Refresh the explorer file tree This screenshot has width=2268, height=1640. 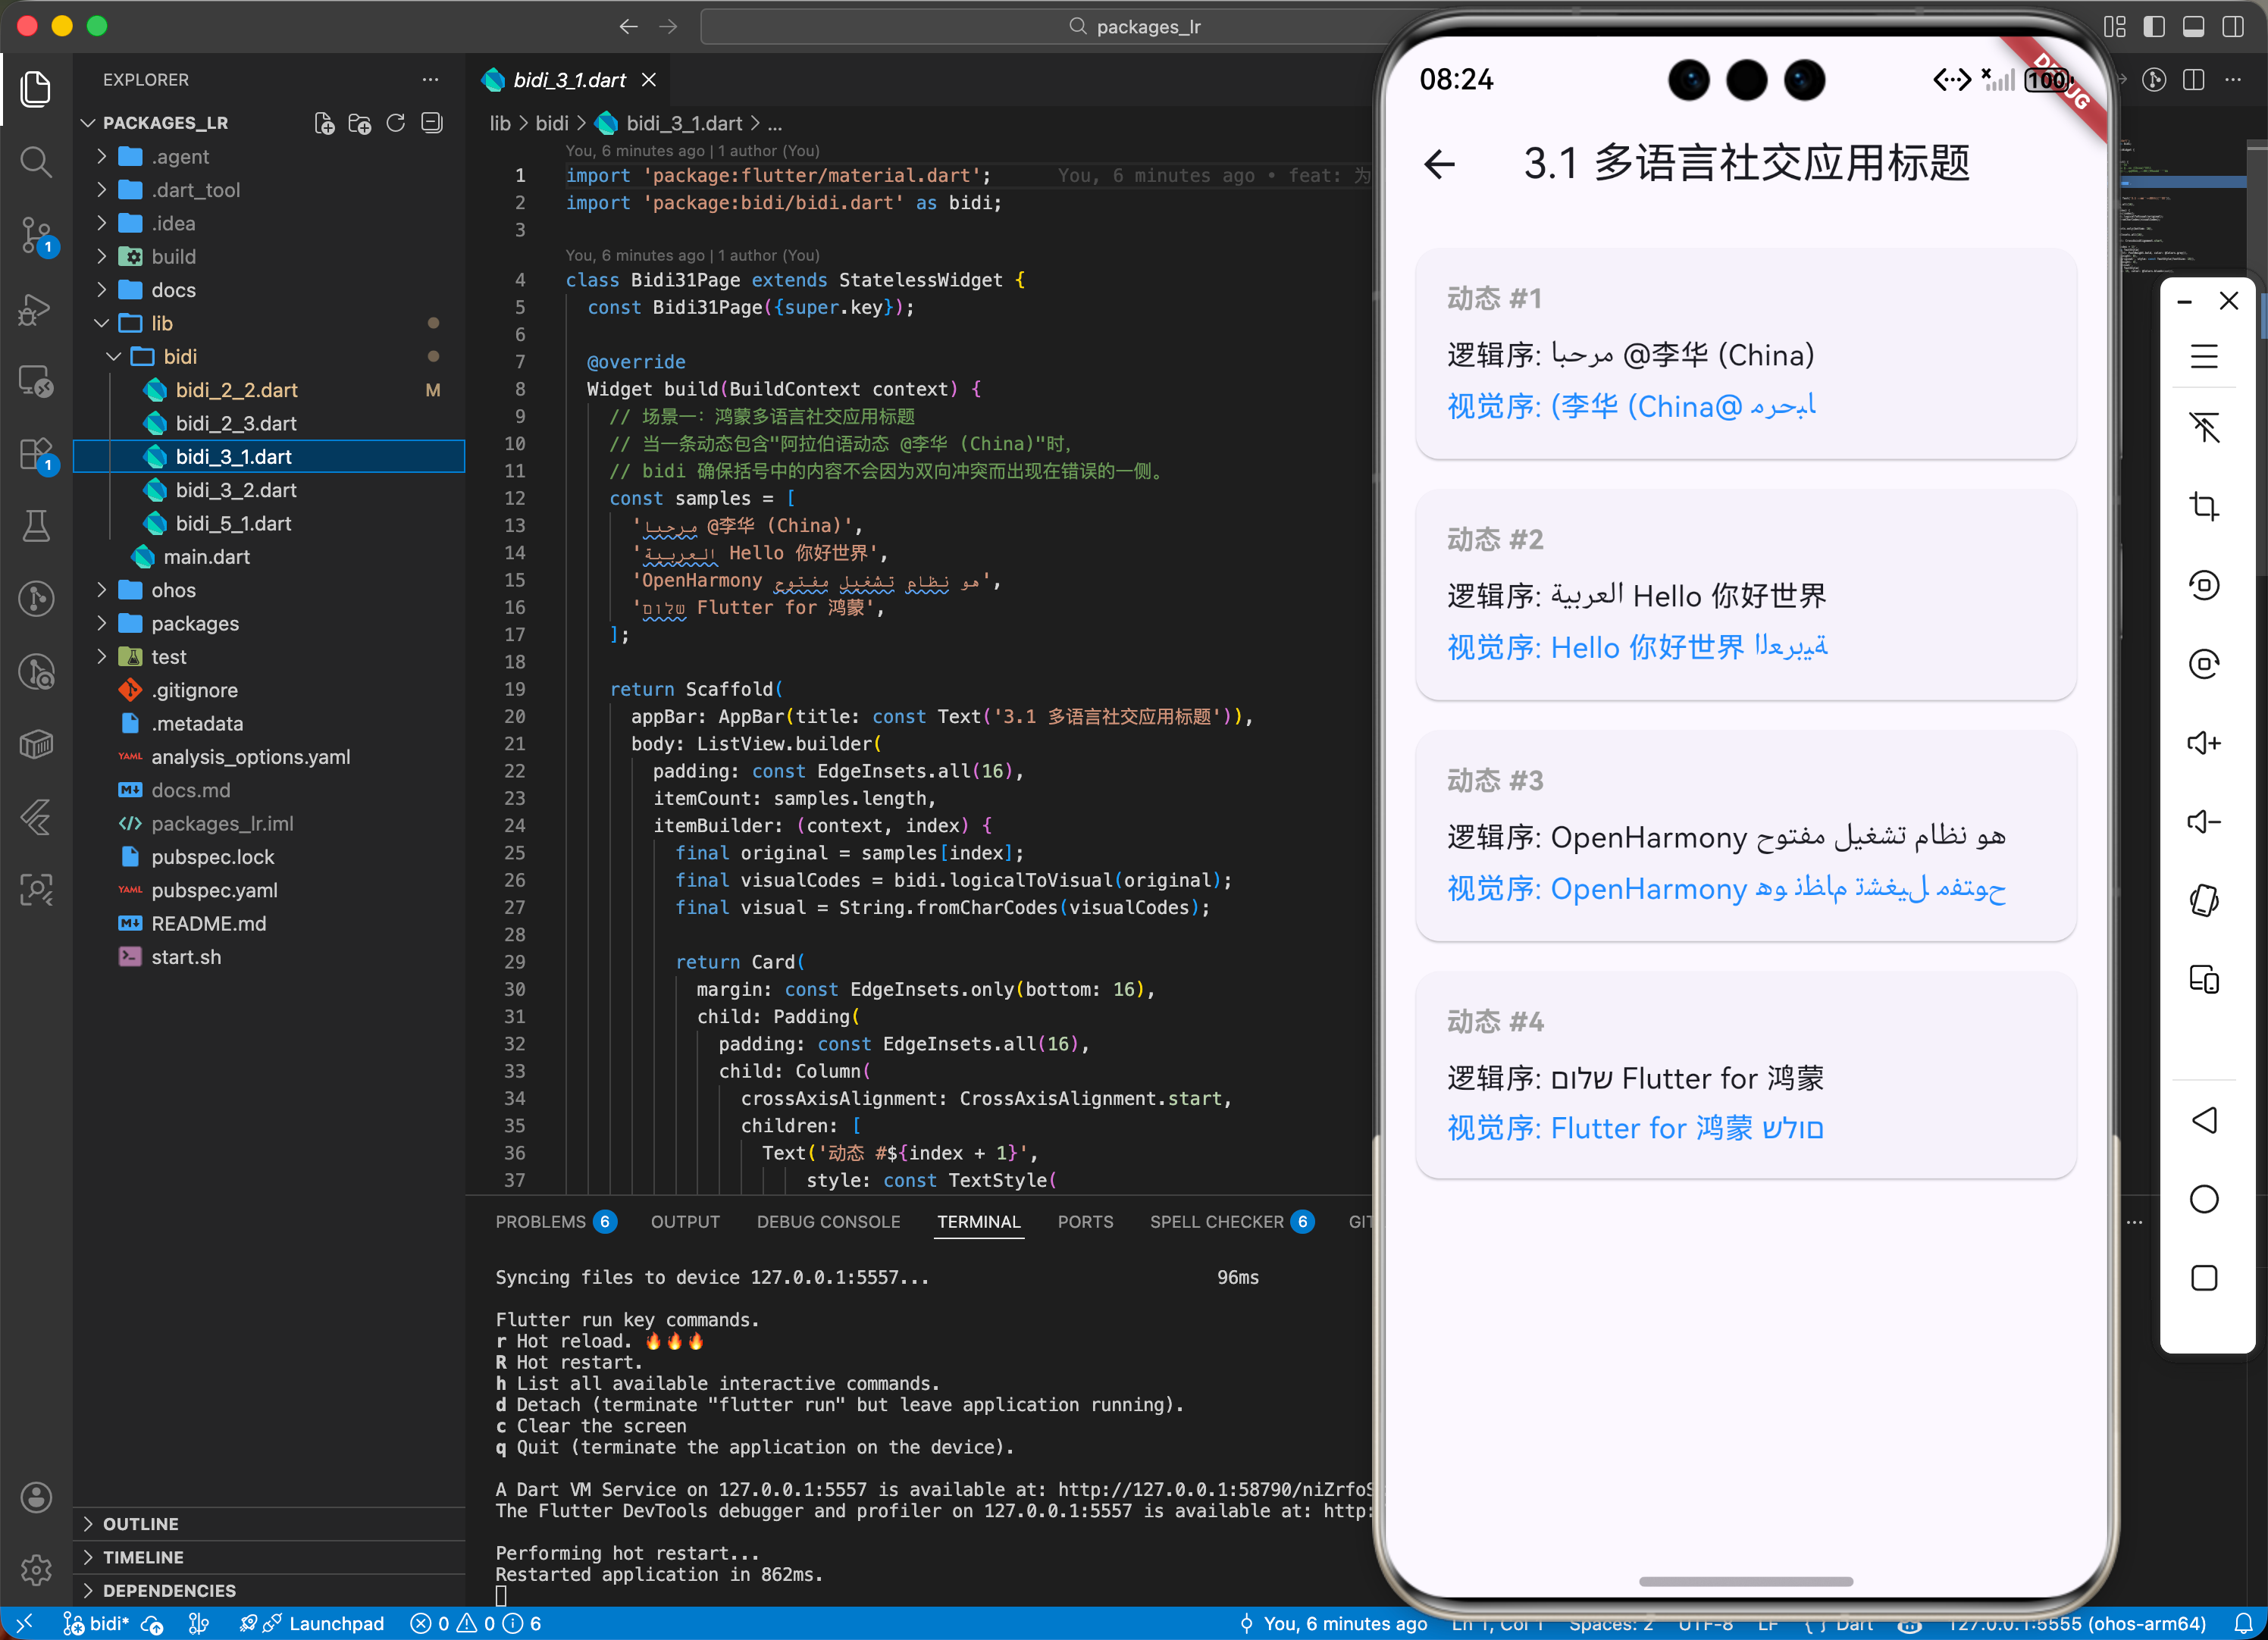pos(396,123)
